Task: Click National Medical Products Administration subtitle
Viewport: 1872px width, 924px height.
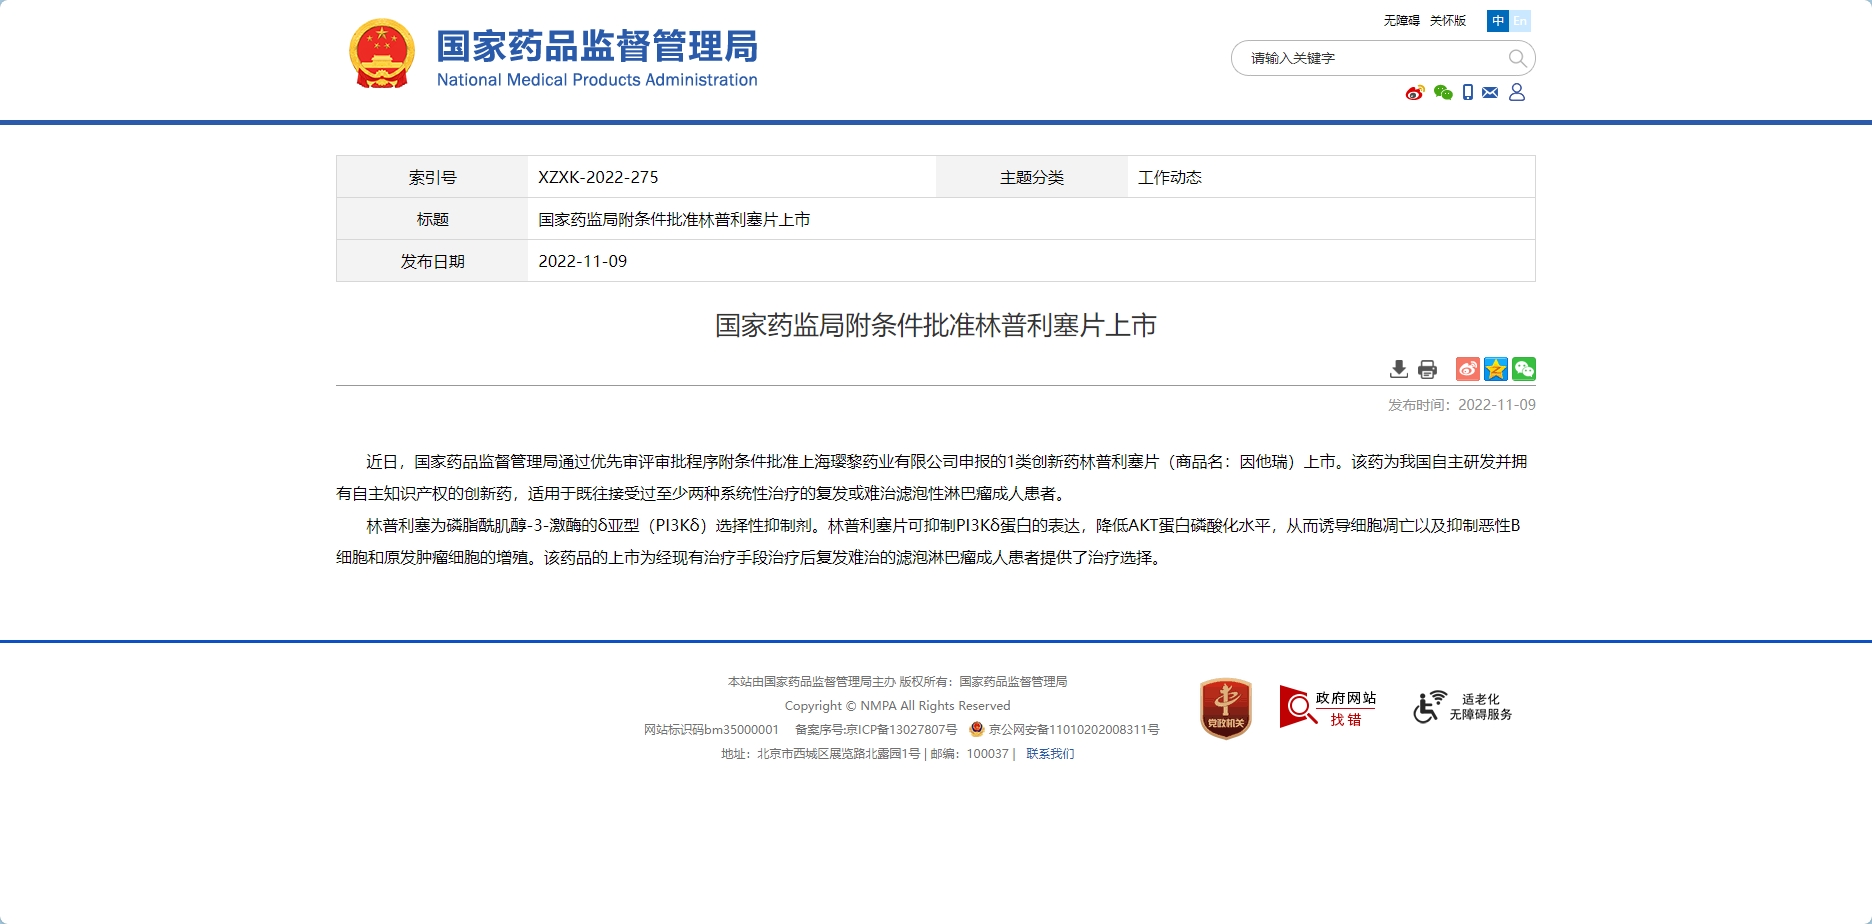Action: click(x=597, y=80)
